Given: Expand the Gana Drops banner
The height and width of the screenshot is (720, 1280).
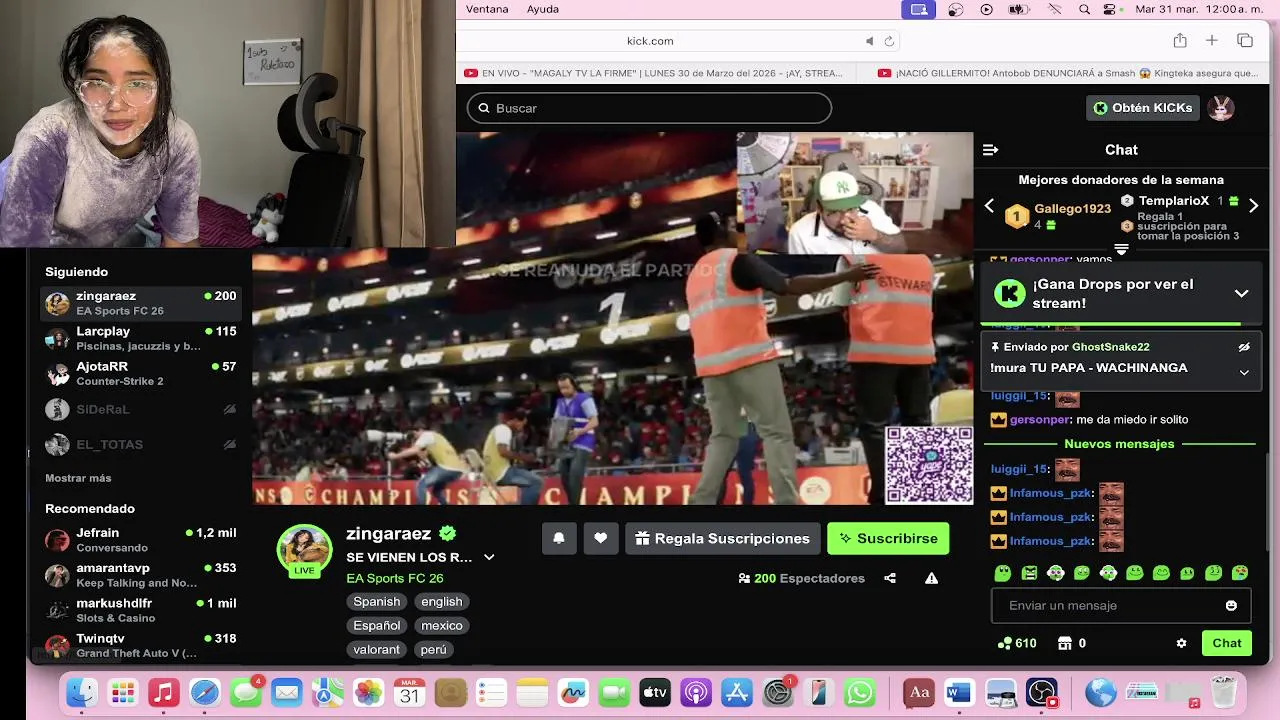Looking at the screenshot, I should click(1241, 293).
